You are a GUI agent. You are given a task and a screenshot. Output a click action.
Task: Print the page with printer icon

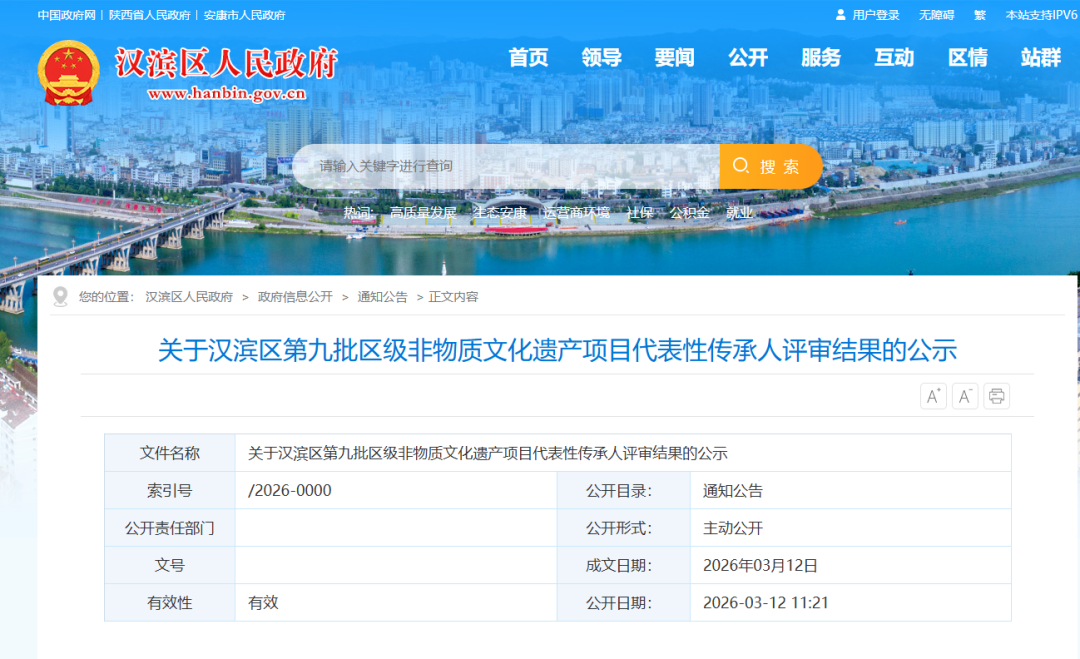tap(996, 396)
